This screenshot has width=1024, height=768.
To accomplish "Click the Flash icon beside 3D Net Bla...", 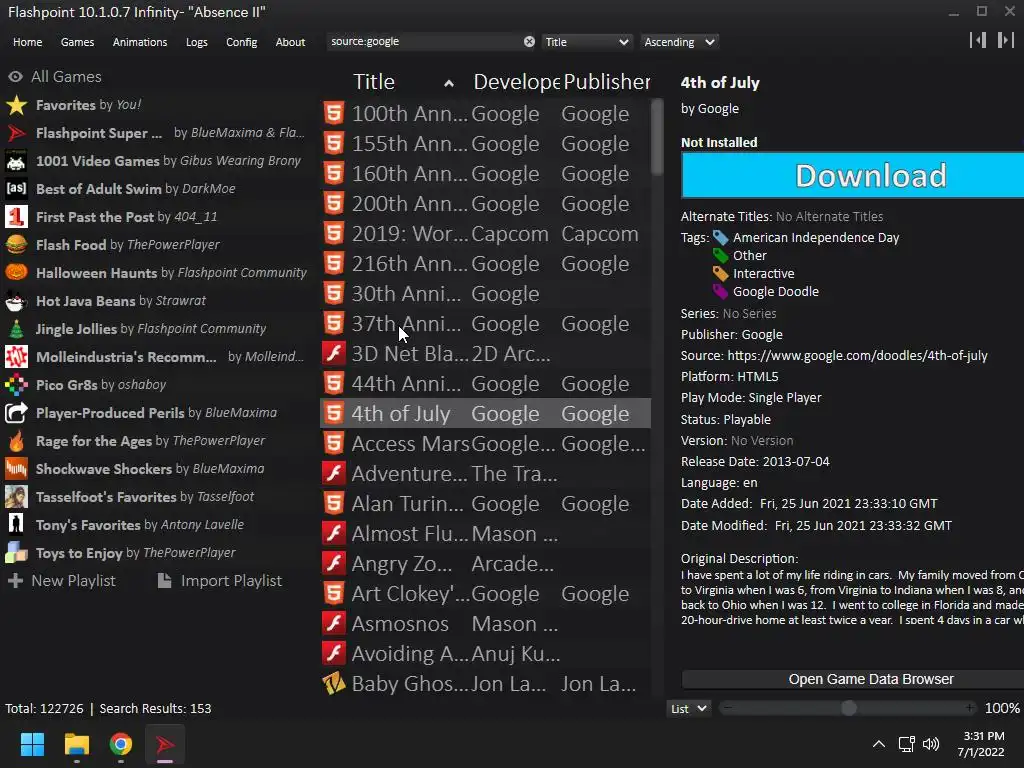I will coord(334,353).
